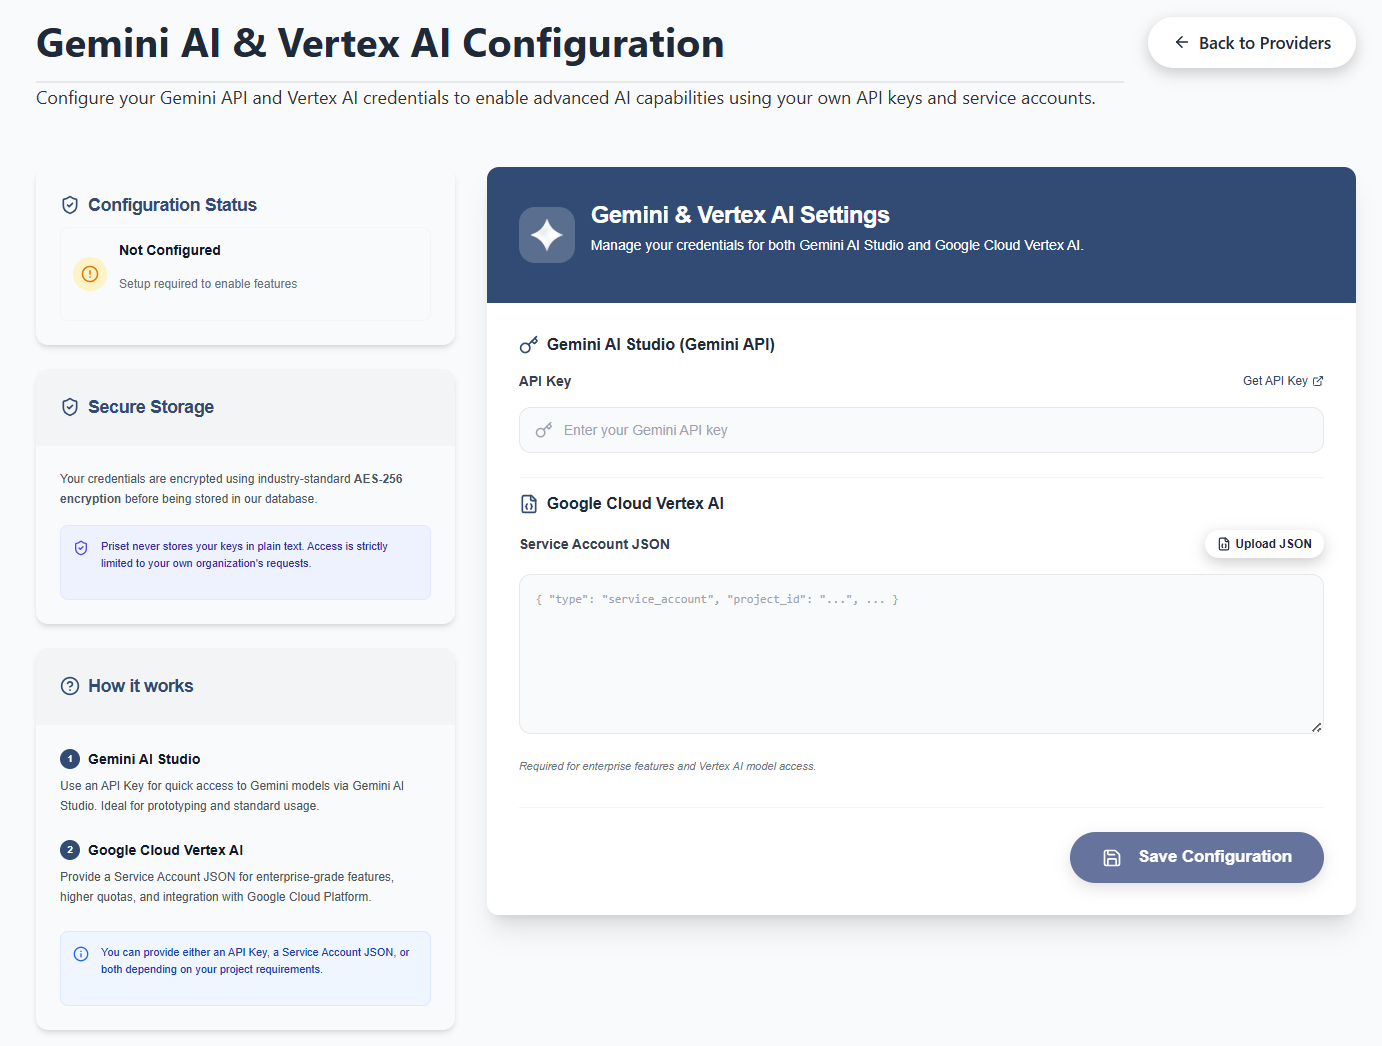Screen dimensions: 1382x1046
Task: Click the external link icon next to Get API Key
Action: pos(1318,381)
